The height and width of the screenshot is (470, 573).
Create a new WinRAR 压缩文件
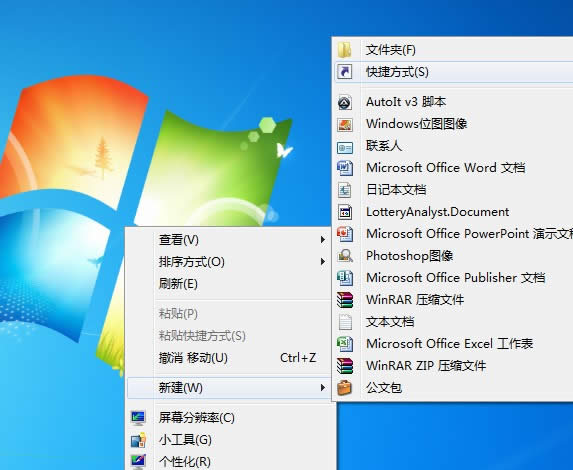(454, 300)
